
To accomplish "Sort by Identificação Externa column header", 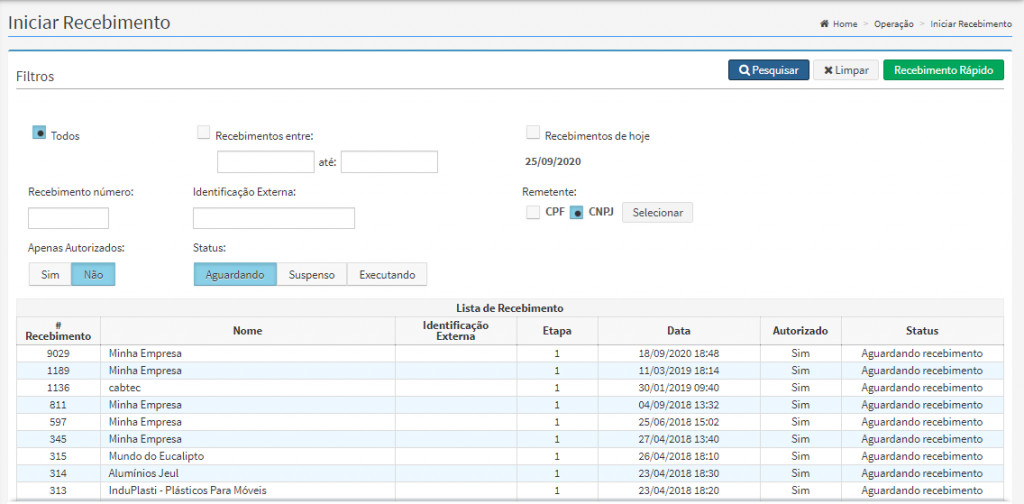I will click(456, 330).
